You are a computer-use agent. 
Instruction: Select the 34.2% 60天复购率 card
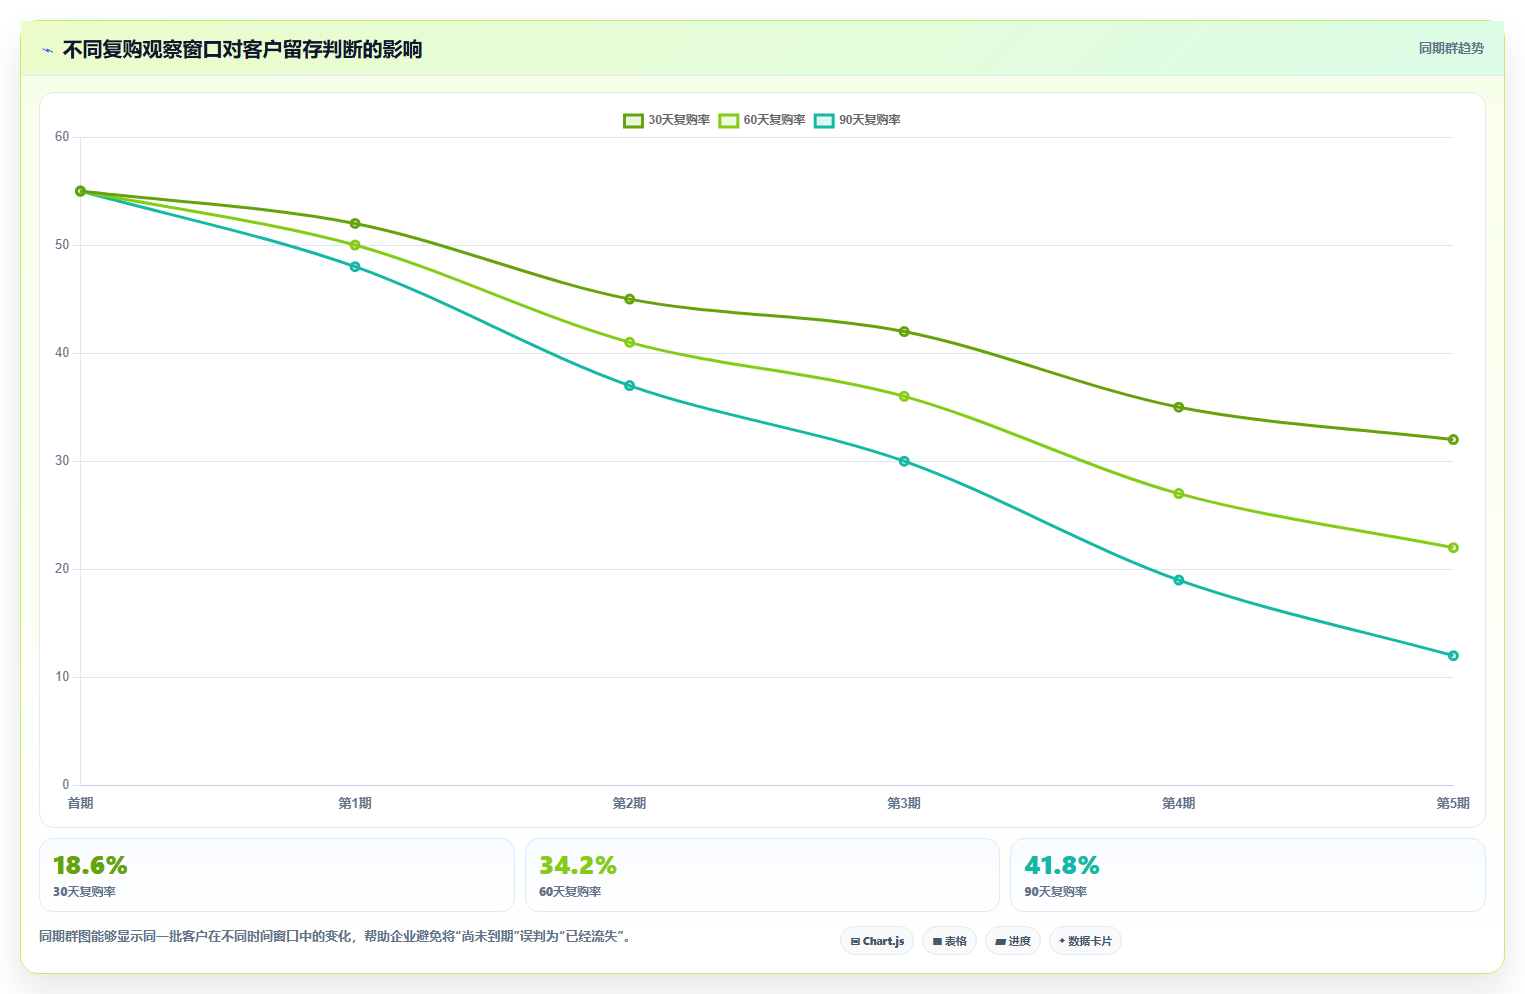(x=762, y=875)
